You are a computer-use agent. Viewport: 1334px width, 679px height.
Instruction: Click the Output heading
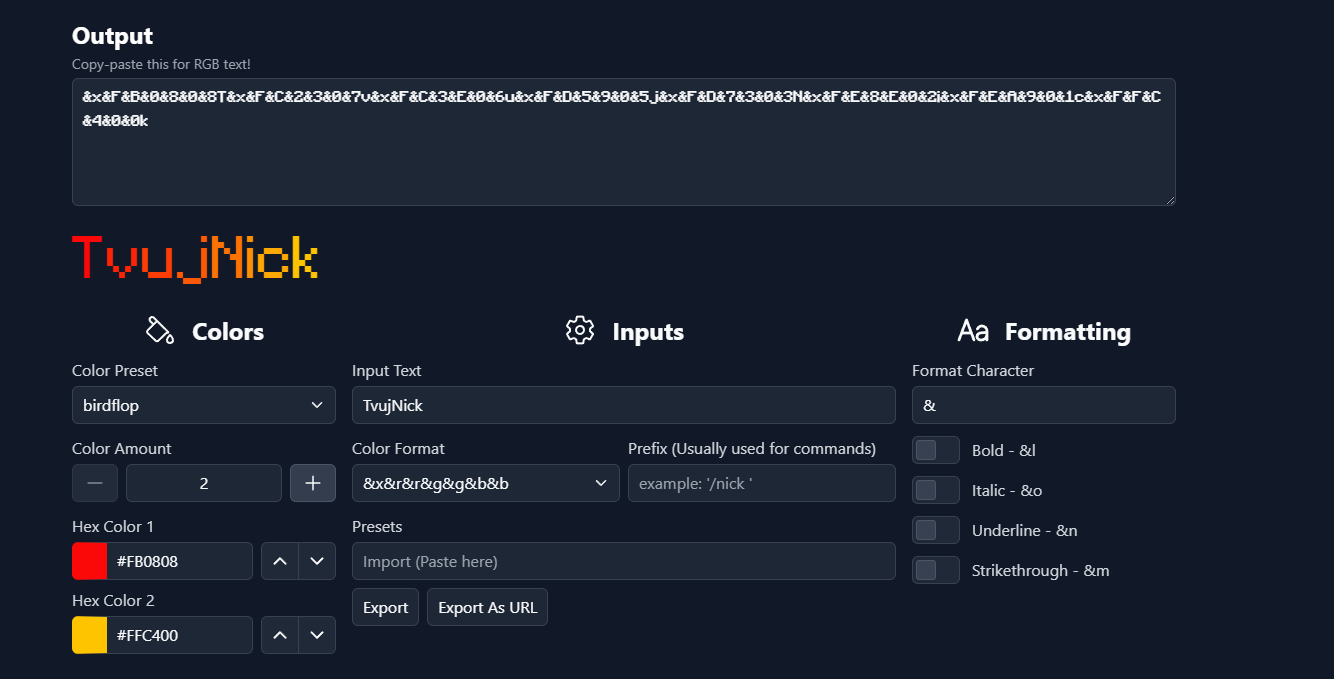coord(113,36)
